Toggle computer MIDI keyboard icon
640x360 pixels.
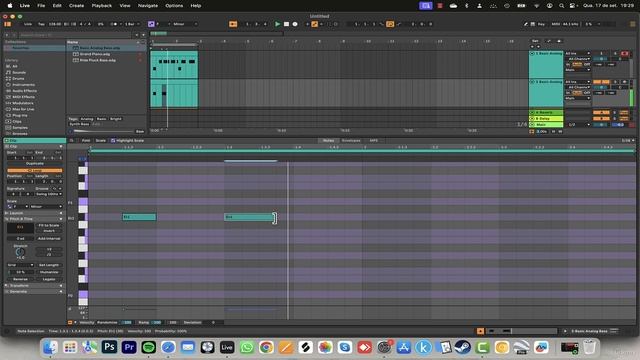point(533,24)
